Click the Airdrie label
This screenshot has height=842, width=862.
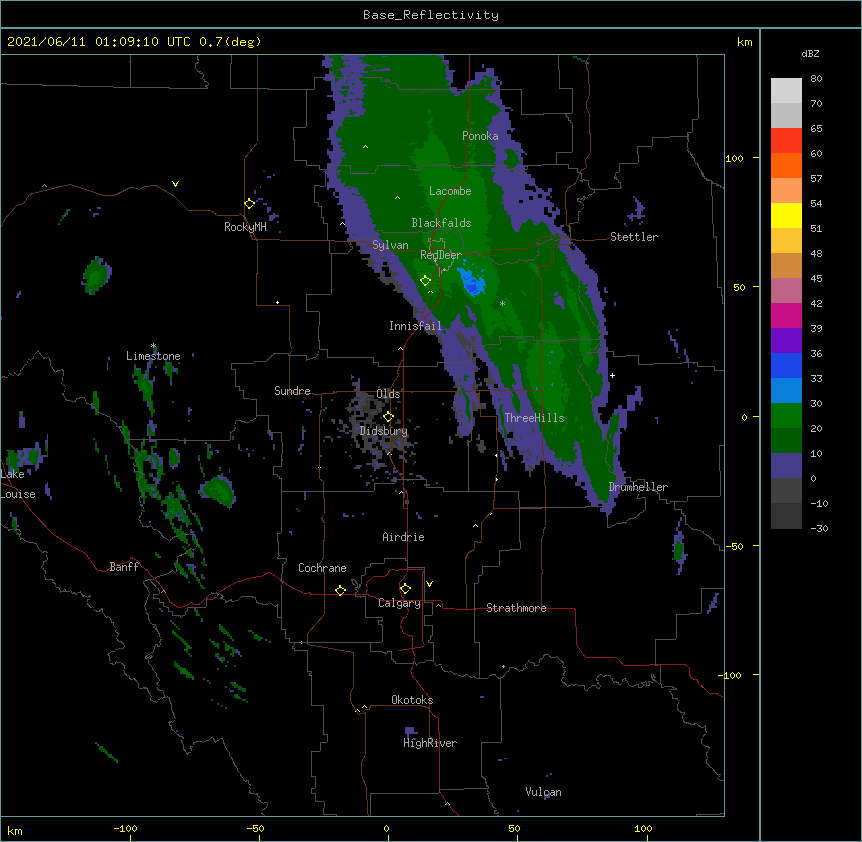404,537
